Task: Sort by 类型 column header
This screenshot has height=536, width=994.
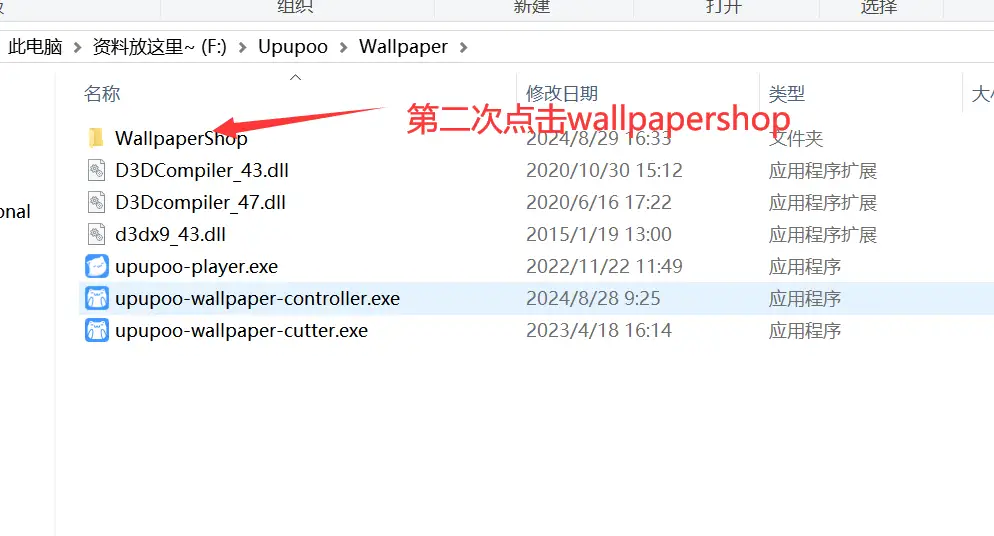Action: (x=787, y=94)
